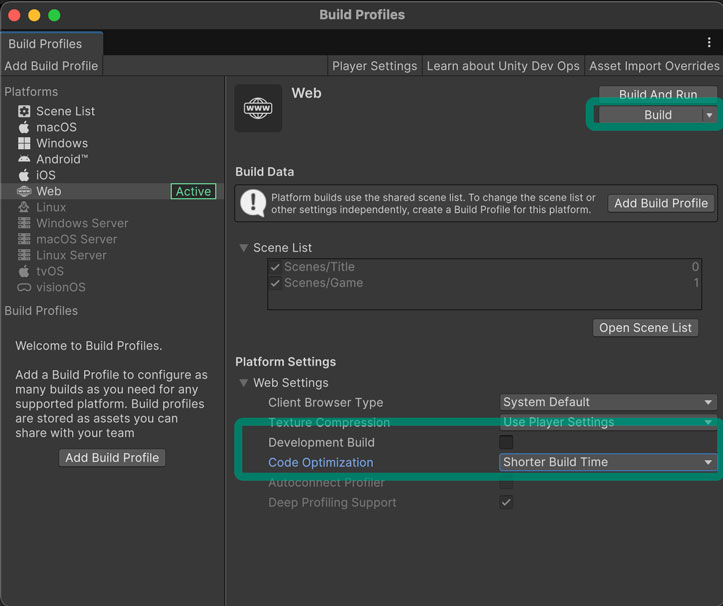Click the Scenes/Game scene entry
Viewport: 723px width, 606px height.
[484, 283]
